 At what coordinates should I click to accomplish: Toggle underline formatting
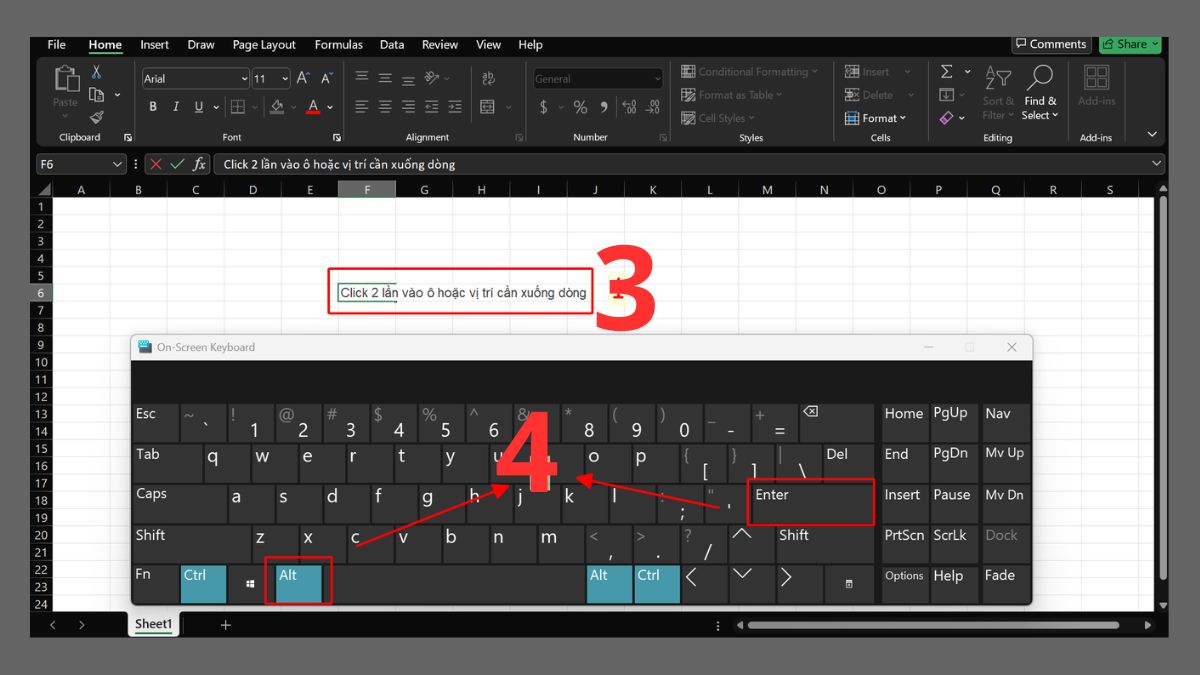pos(199,106)
